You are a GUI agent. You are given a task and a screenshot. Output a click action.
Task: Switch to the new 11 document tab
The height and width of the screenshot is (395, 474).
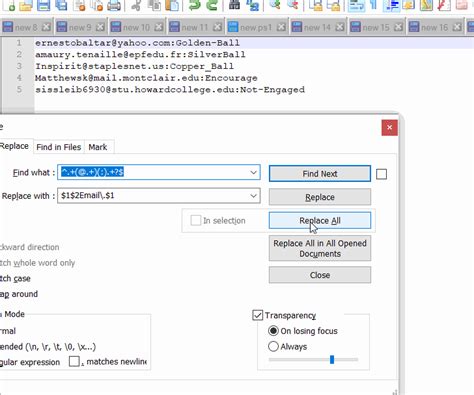(195, 27)
